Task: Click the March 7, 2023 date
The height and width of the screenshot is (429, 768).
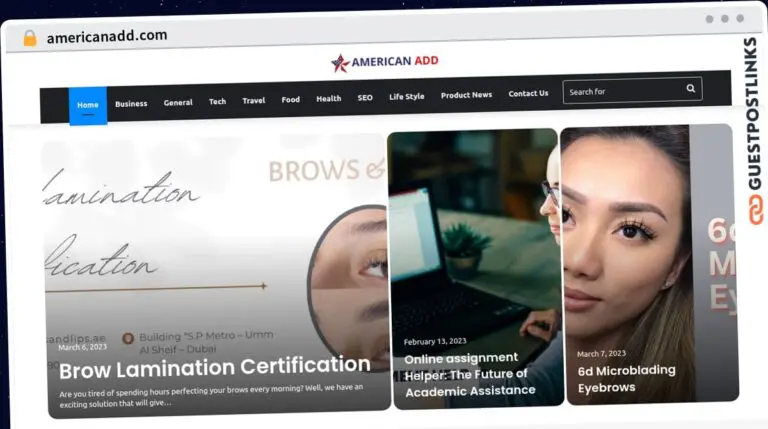Action: pyautogui.click(x=601, y=353)
